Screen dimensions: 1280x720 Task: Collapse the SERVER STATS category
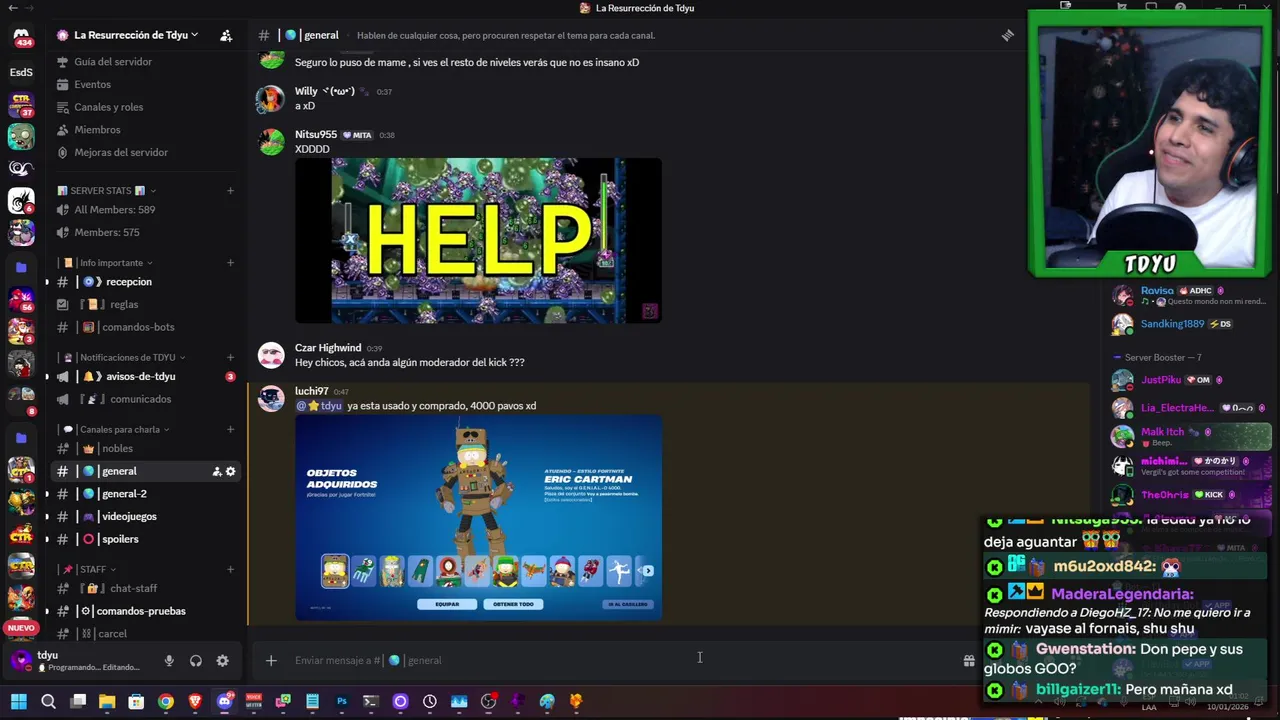tap(107, 190)
